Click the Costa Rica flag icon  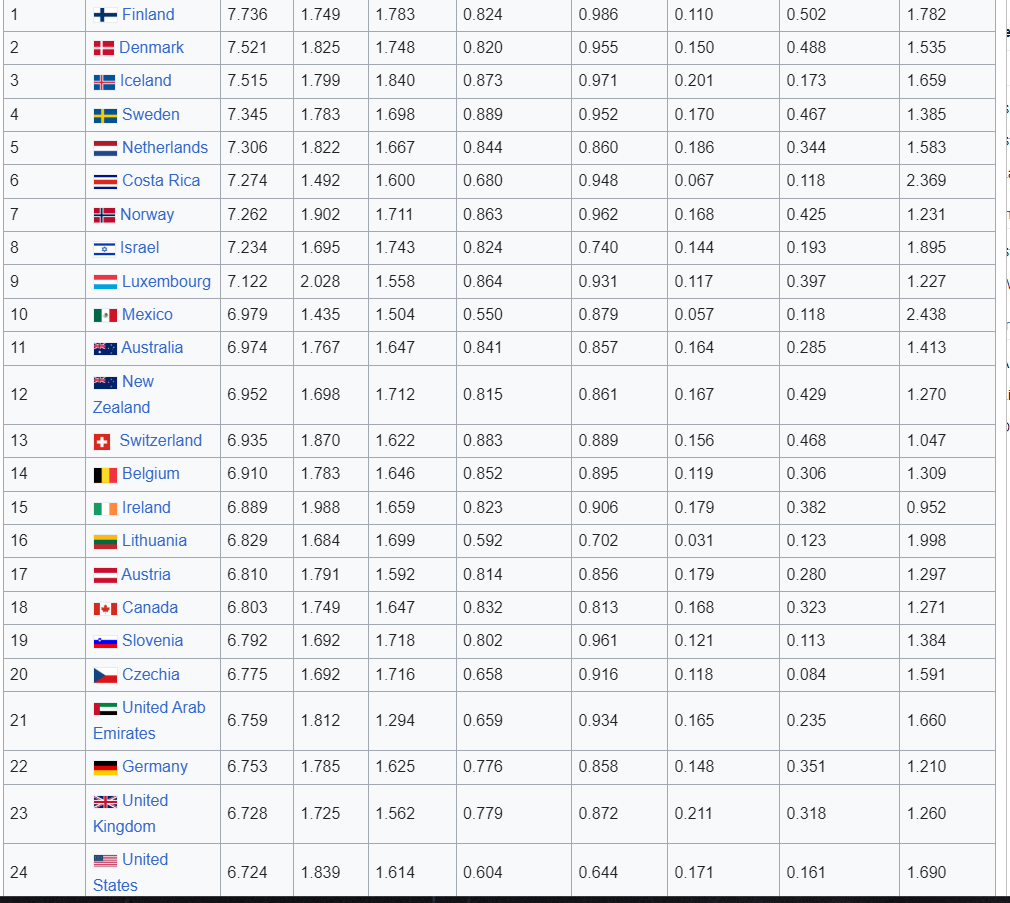click(x=105, y=182)
